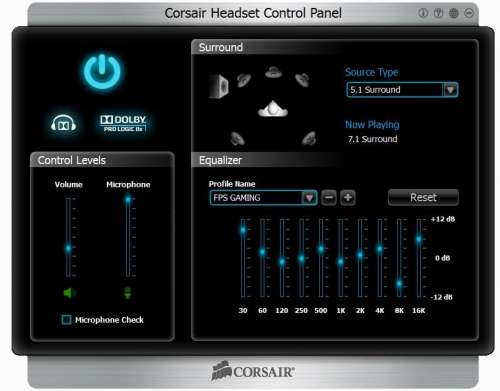Toggle the headset power button
Image resolution: width=500 pixels, height=391 pixels.
click(102, 72)
